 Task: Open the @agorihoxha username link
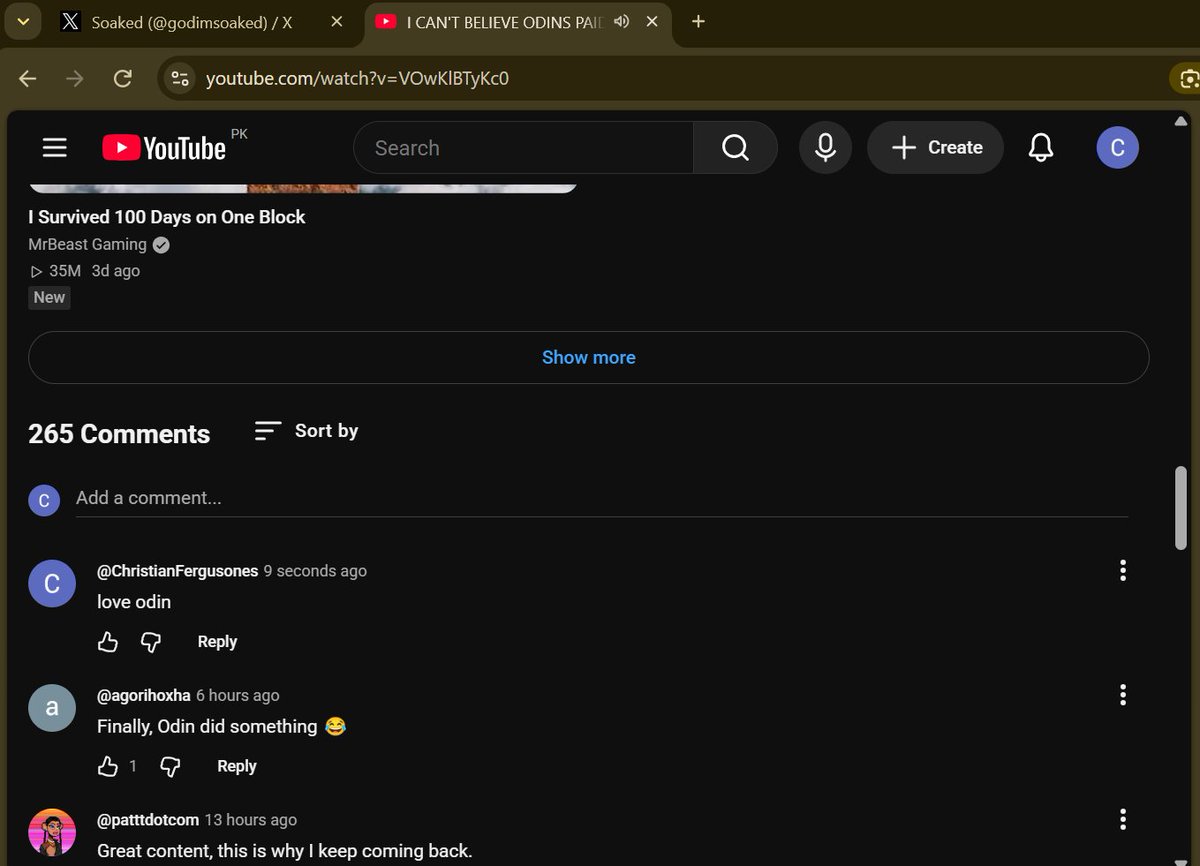(143, 695)
